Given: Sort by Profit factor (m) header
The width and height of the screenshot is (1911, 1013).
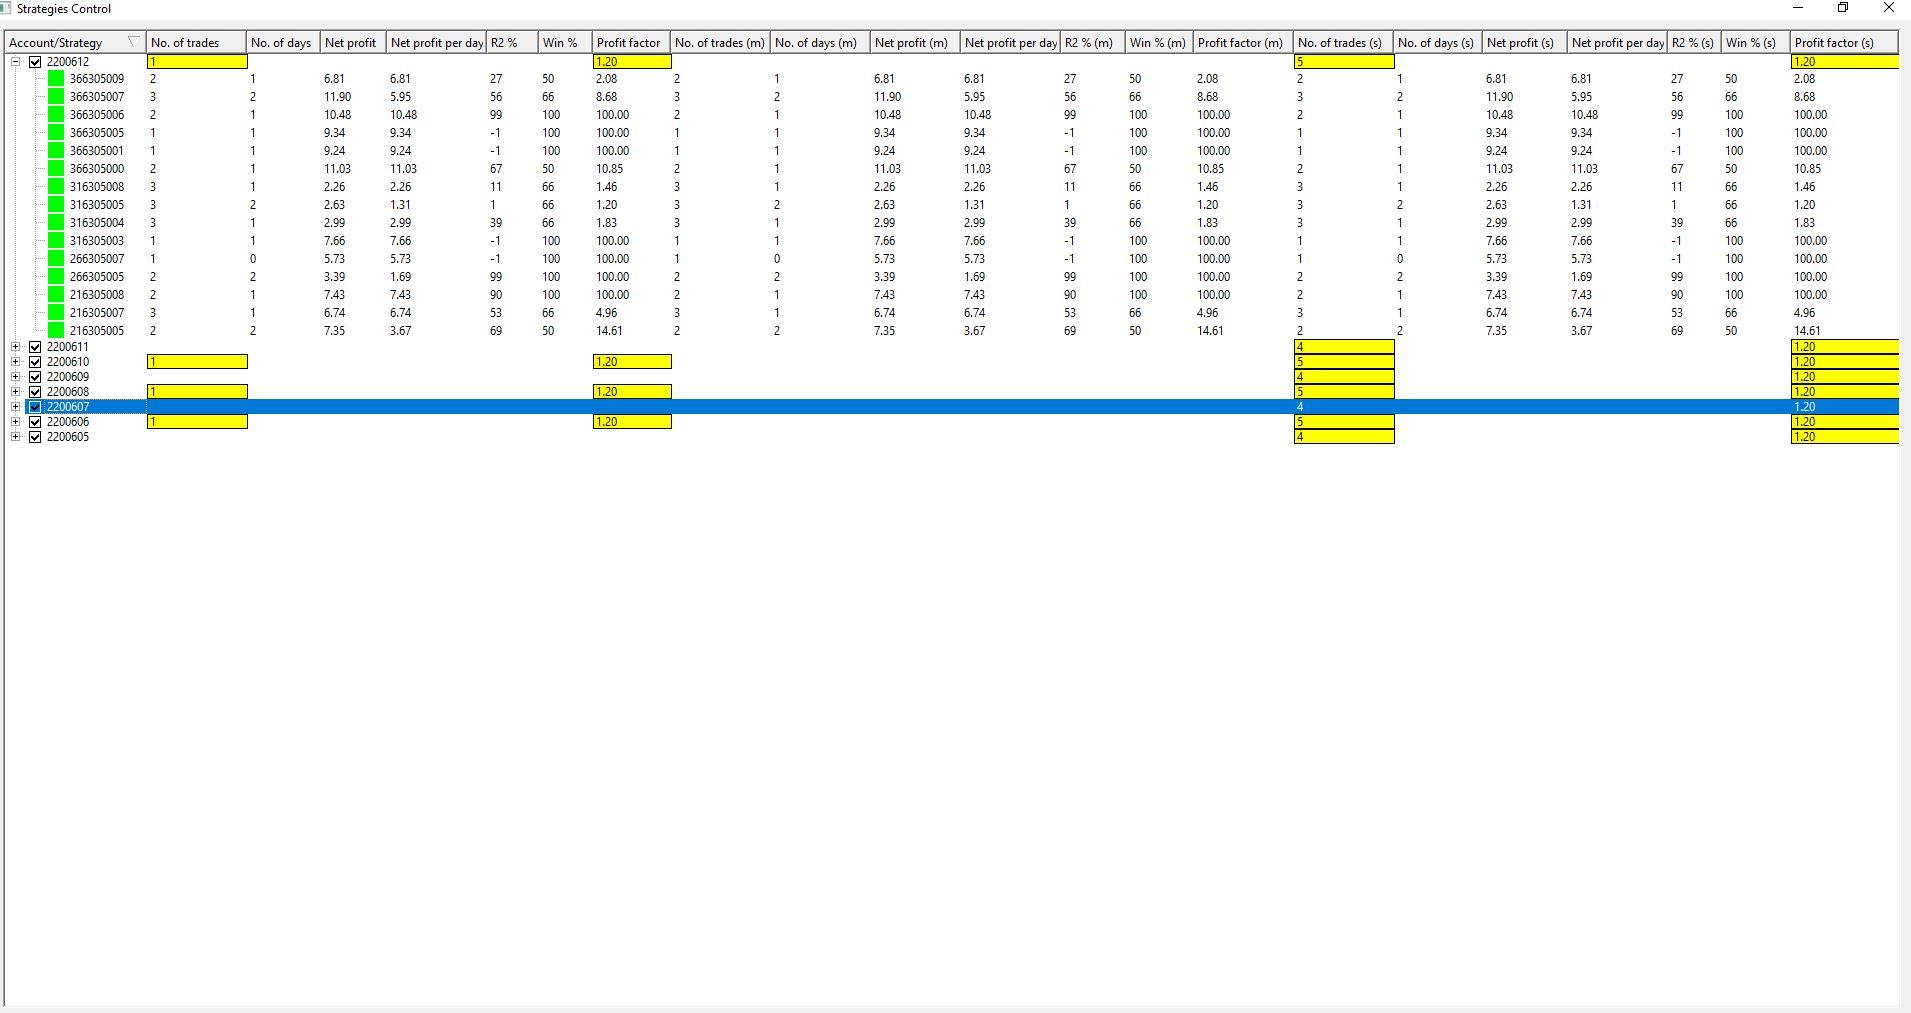Looking at the screenshot, I should (x=1243, y=43).
